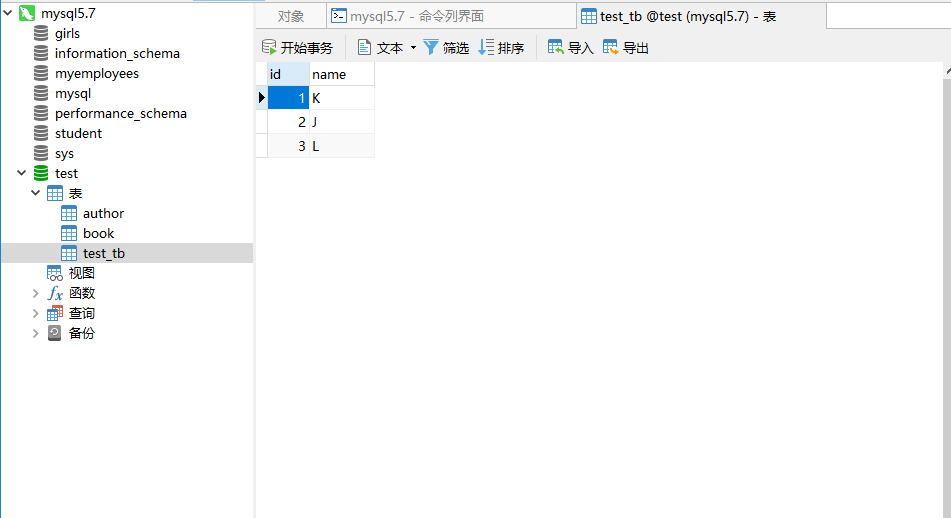Click the test_tb table icon in the tree
951x518 pixels.
point(69,254)
